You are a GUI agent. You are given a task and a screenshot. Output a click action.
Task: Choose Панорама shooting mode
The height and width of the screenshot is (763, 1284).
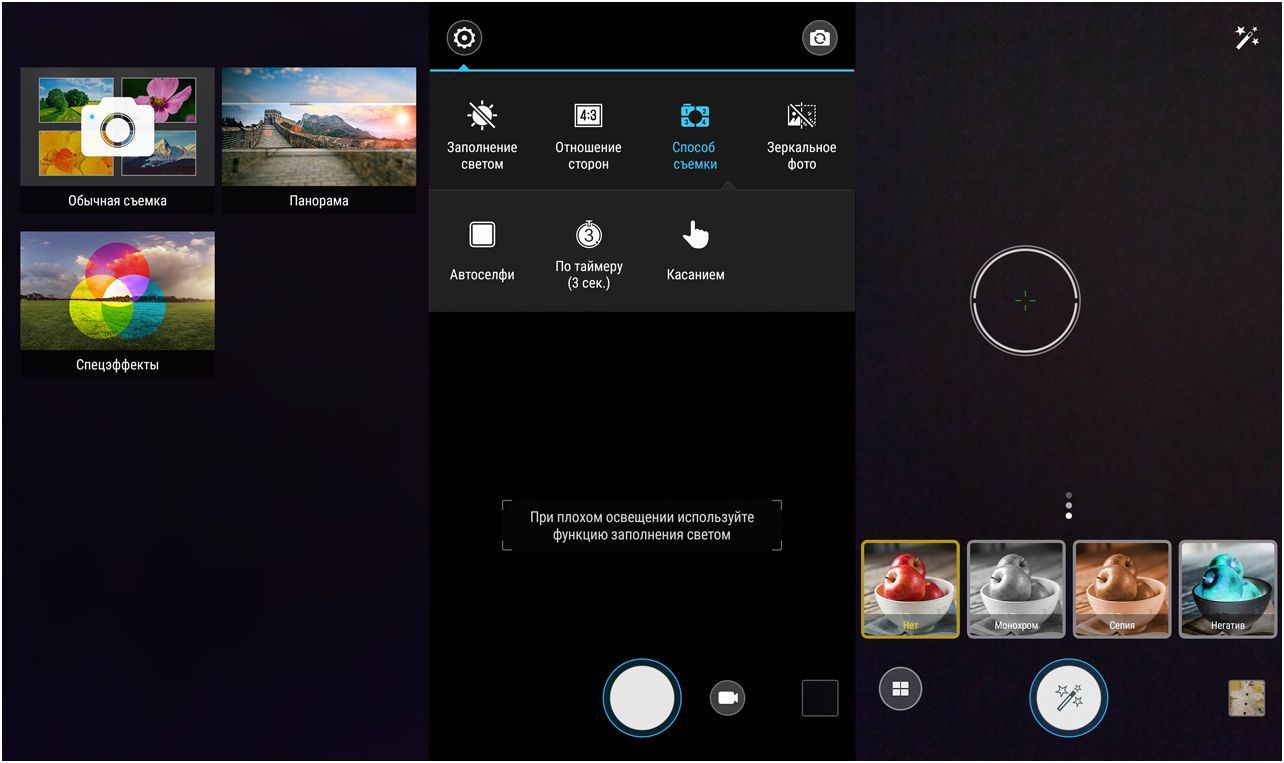point(319,140)
